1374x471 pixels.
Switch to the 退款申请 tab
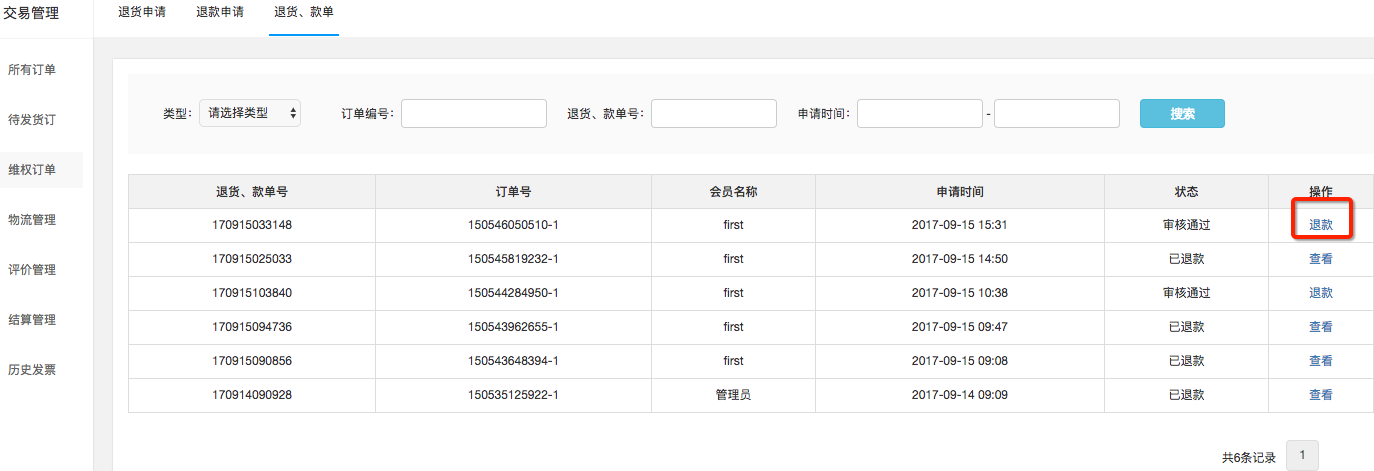(x=220, y=14)
